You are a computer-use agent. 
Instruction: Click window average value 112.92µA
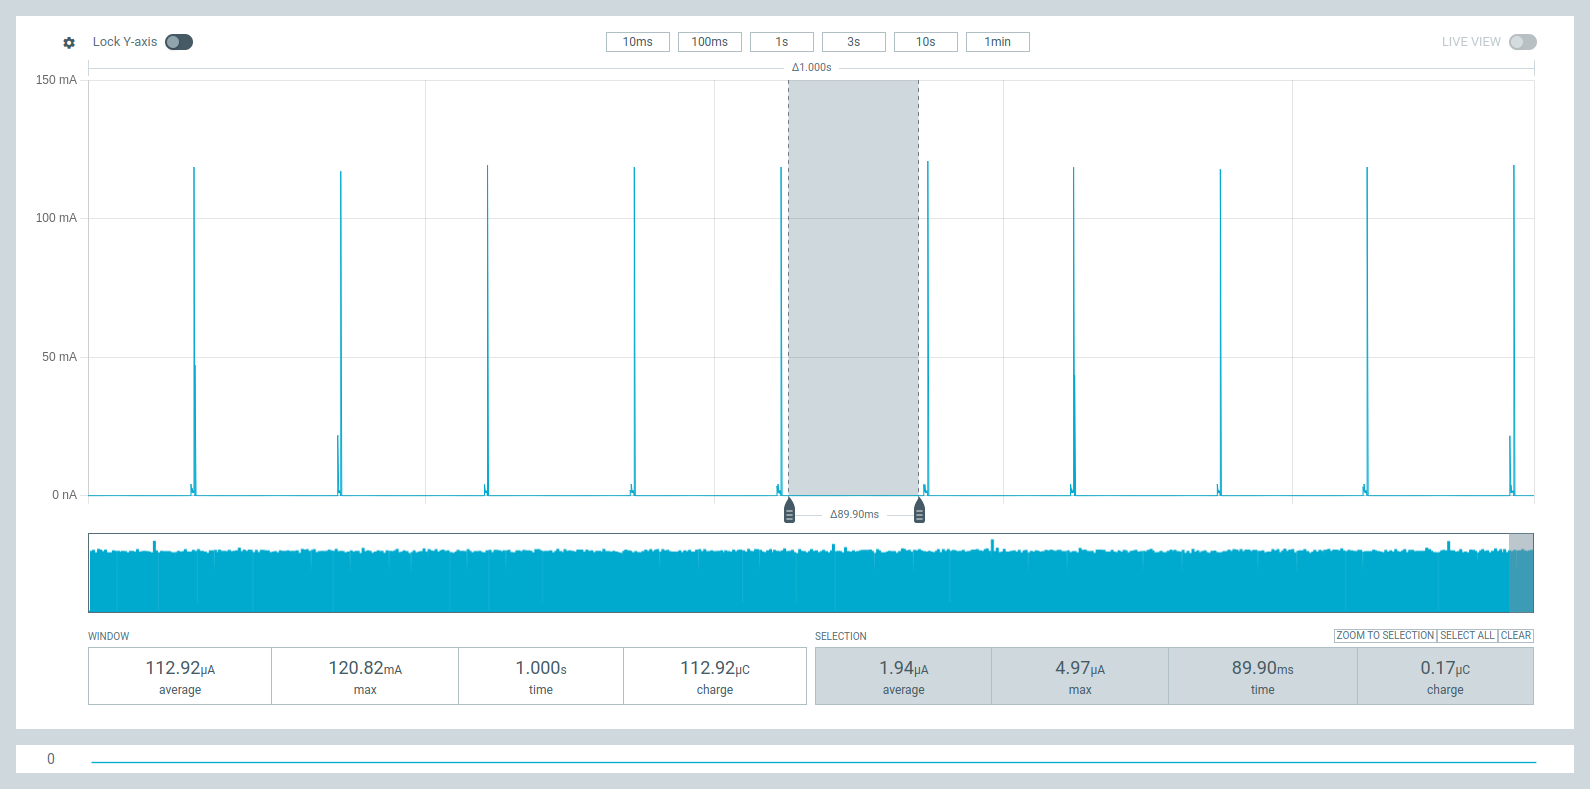180,668
